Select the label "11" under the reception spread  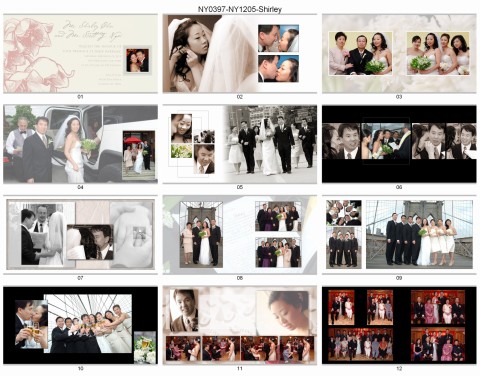tap(240, 369)
